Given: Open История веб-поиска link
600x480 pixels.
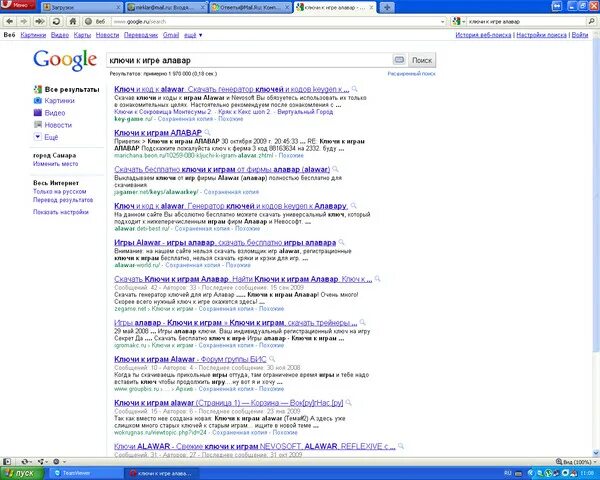Looking at the screenshot, I should [483, 35].
